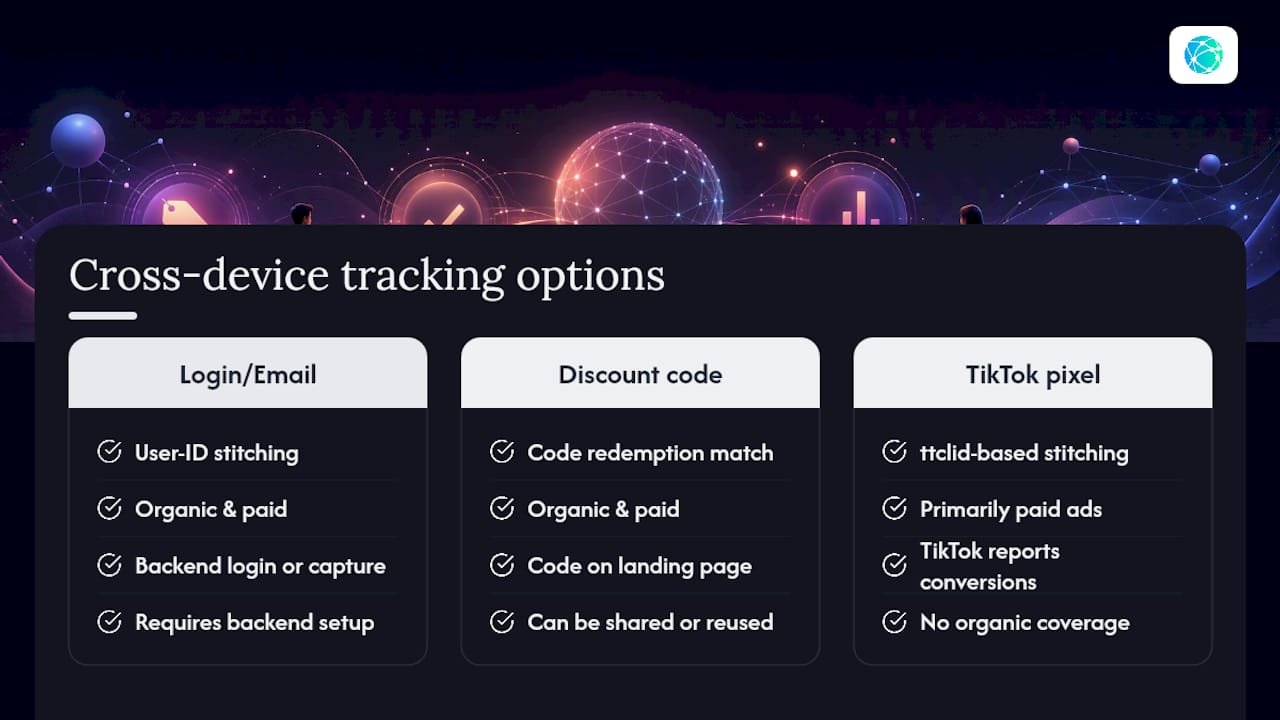Click the Cross-device tracking options title
Screen dimensions: 1280x720
[x=367, y=276]
